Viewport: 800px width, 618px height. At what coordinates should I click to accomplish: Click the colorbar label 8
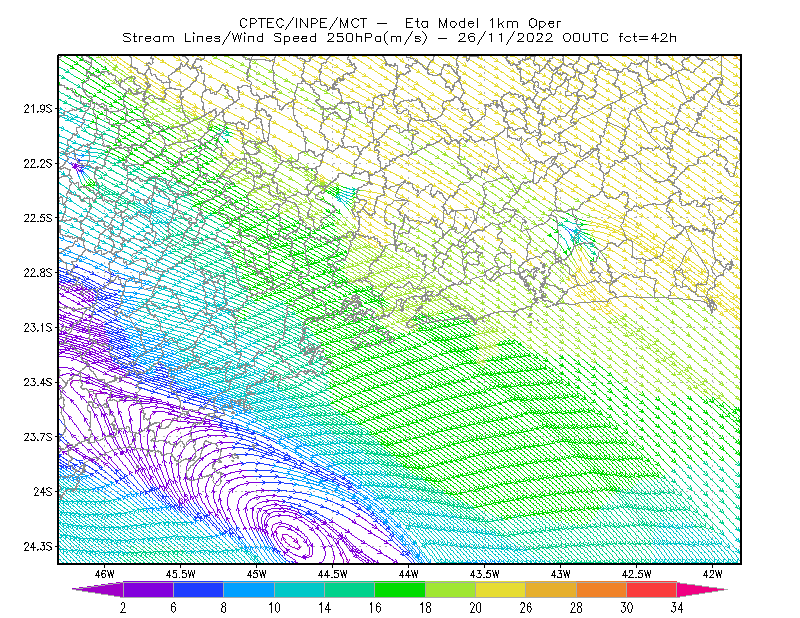(x=223, y=608)
